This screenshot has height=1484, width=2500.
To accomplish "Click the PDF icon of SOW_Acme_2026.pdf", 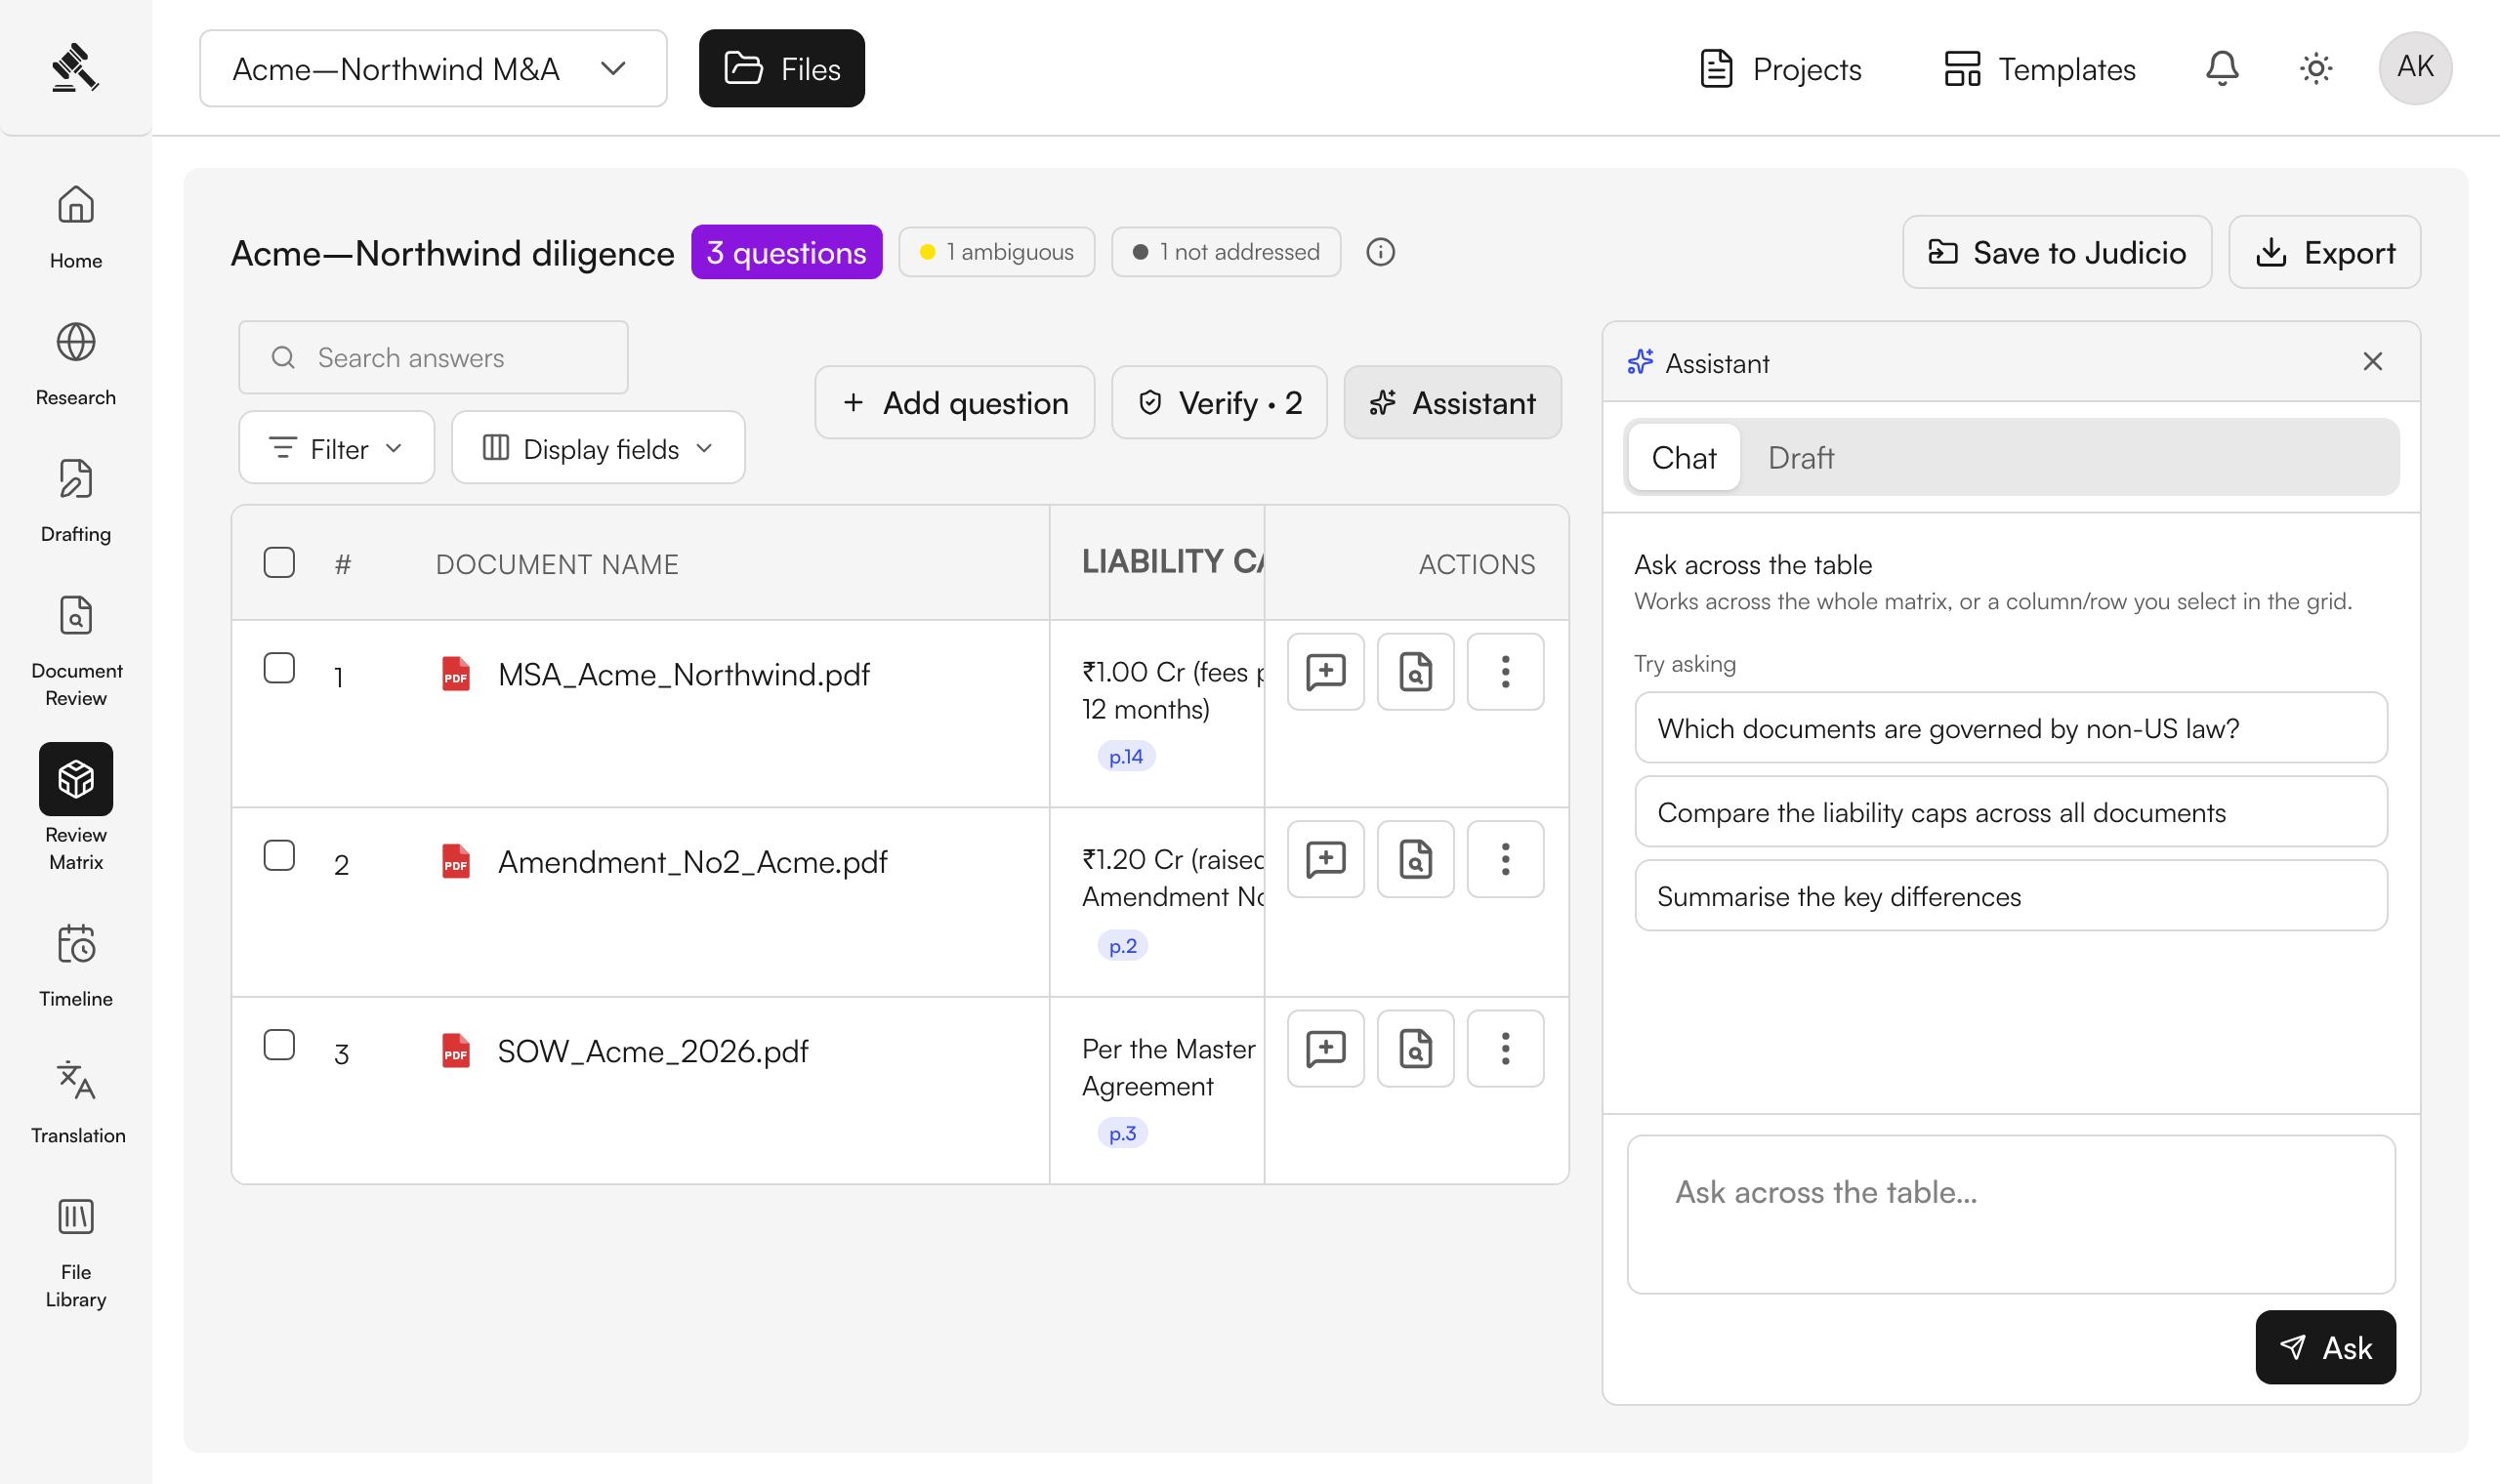I will pos(456,1050).
